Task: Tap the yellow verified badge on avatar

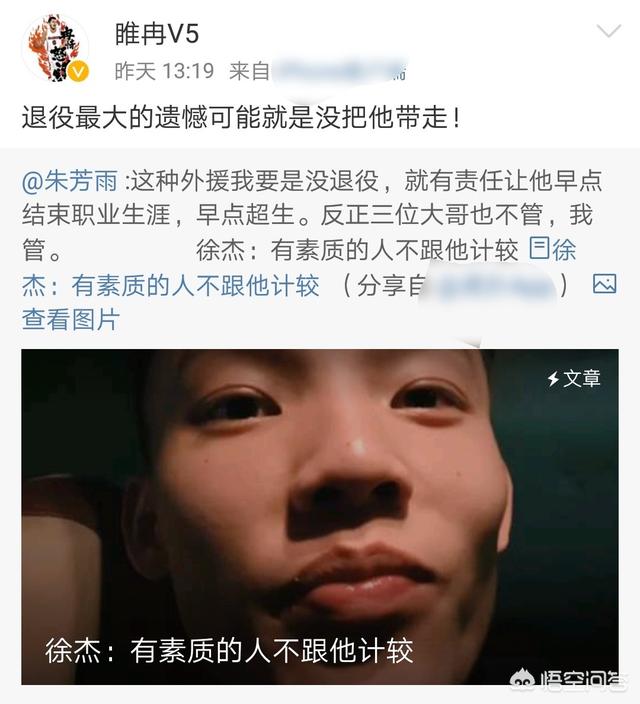Action: coord(79,72)
